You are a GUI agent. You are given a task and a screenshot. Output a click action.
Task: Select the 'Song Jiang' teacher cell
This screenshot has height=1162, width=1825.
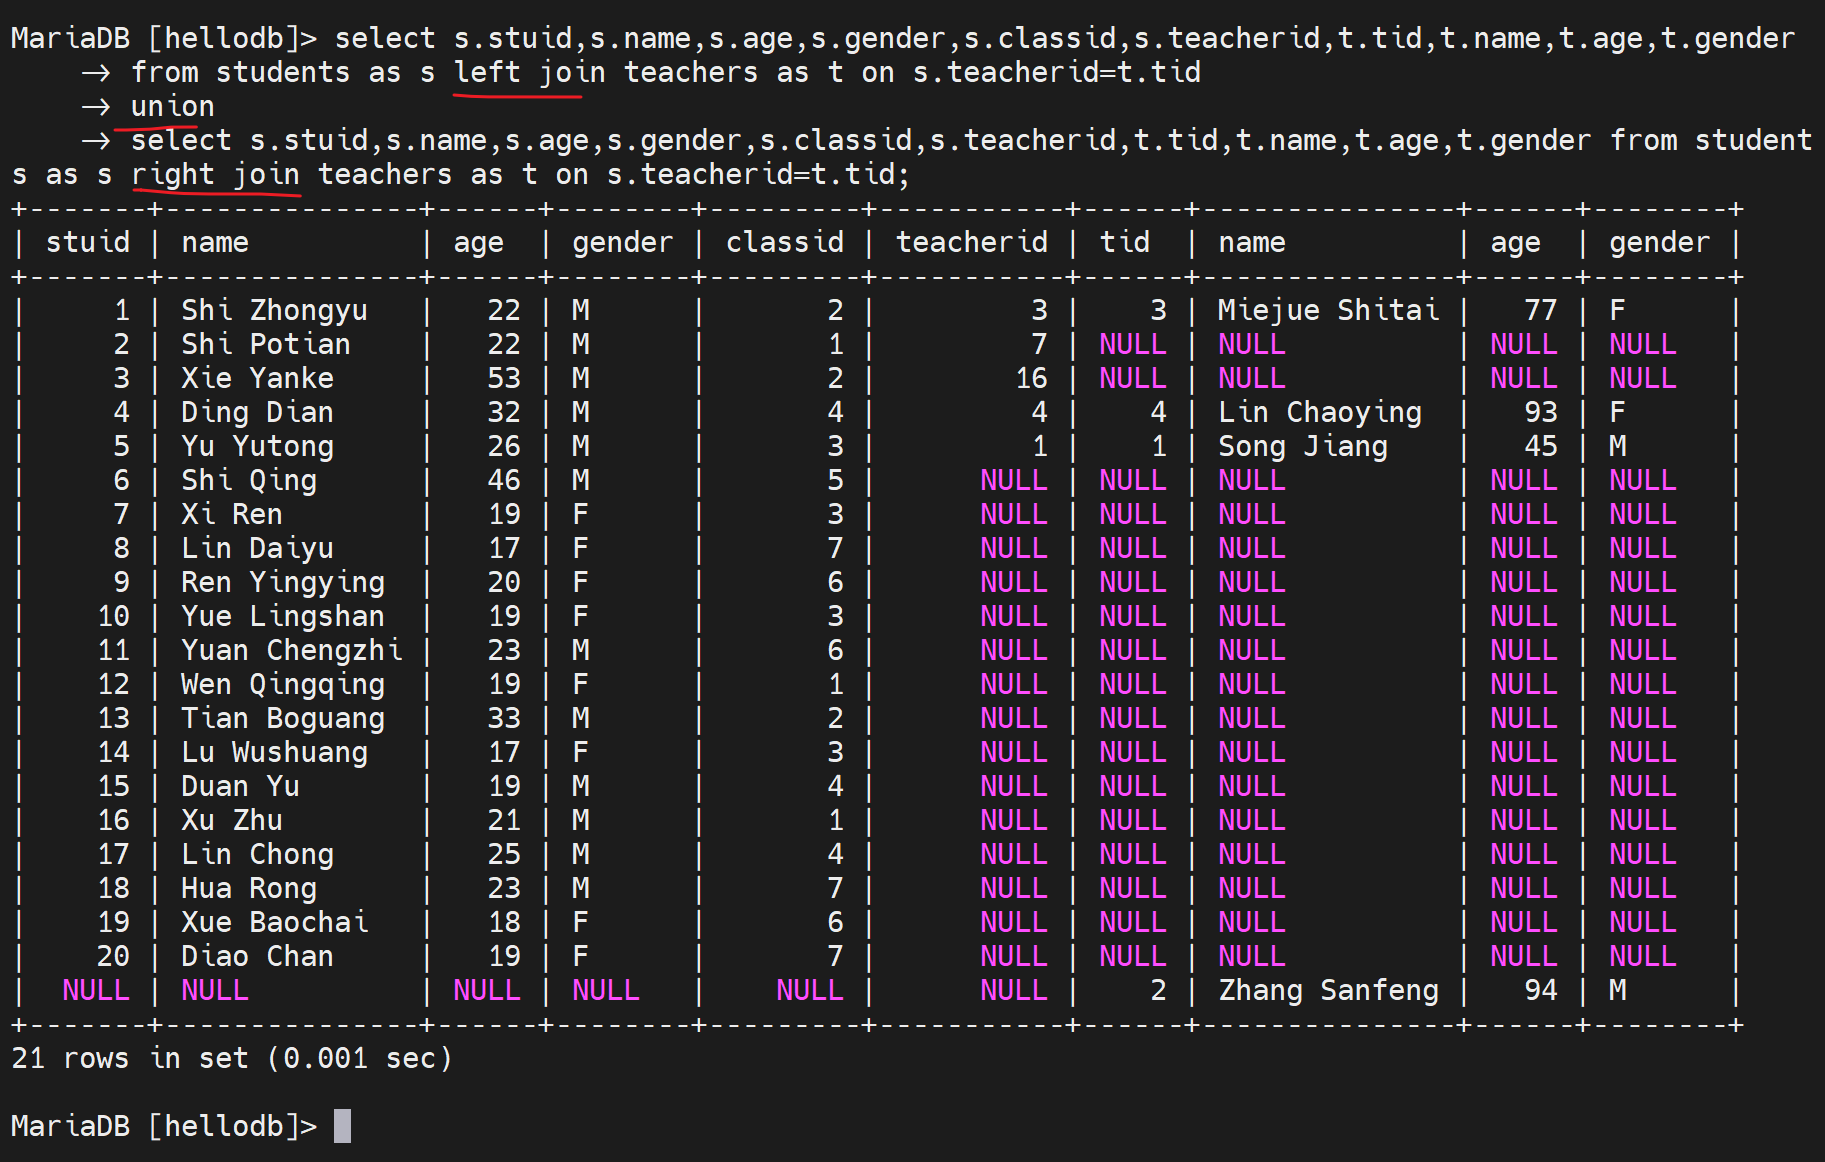1302,447
